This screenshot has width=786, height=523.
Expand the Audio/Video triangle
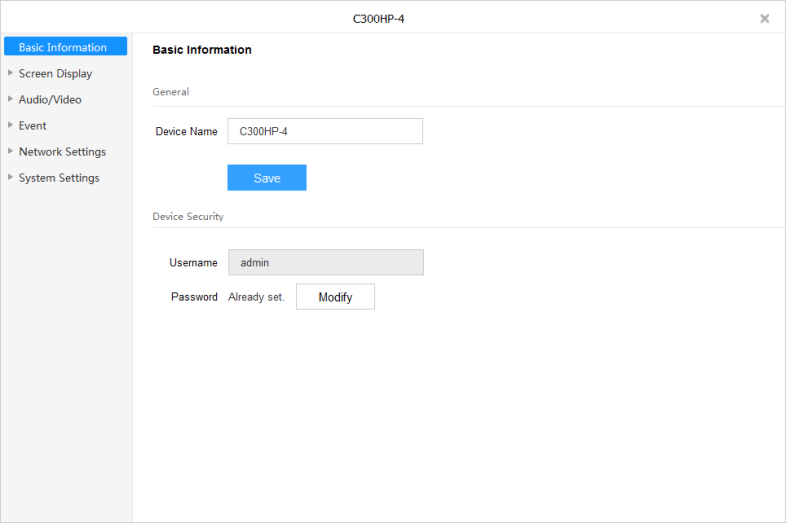click(10, 99)
